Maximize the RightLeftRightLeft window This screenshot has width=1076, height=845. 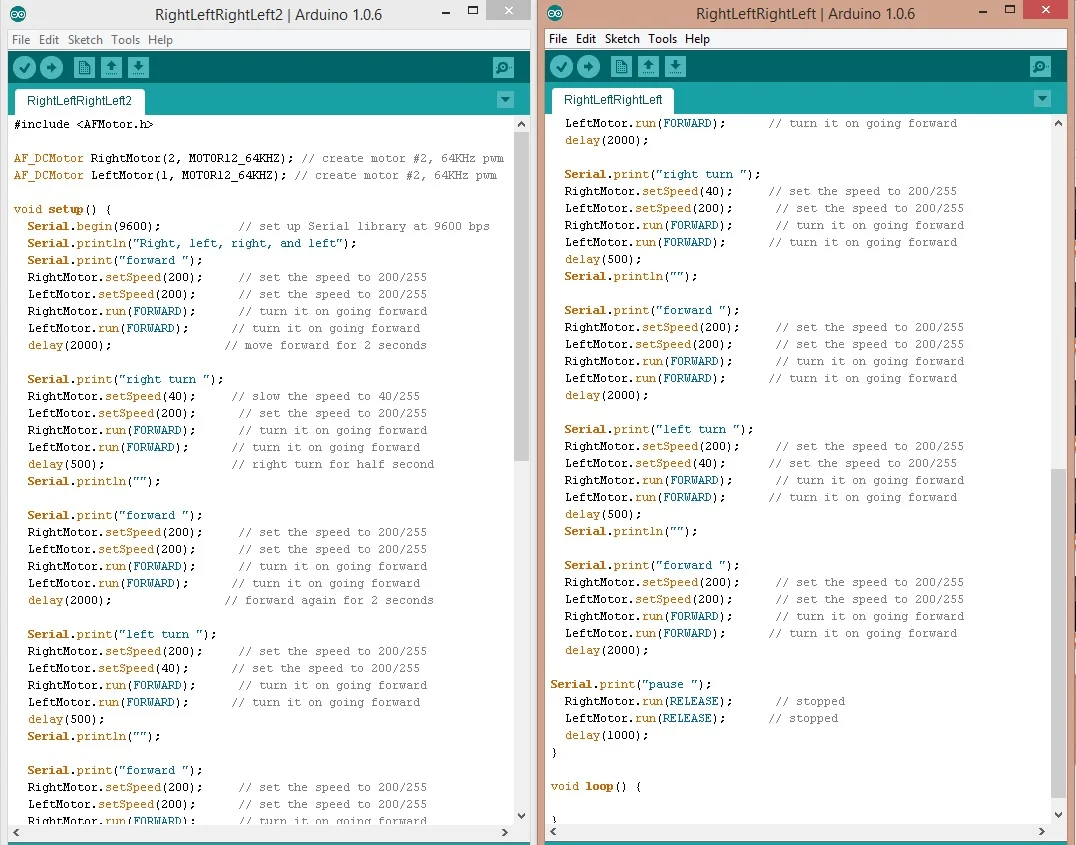click(x=1009, y=10)
